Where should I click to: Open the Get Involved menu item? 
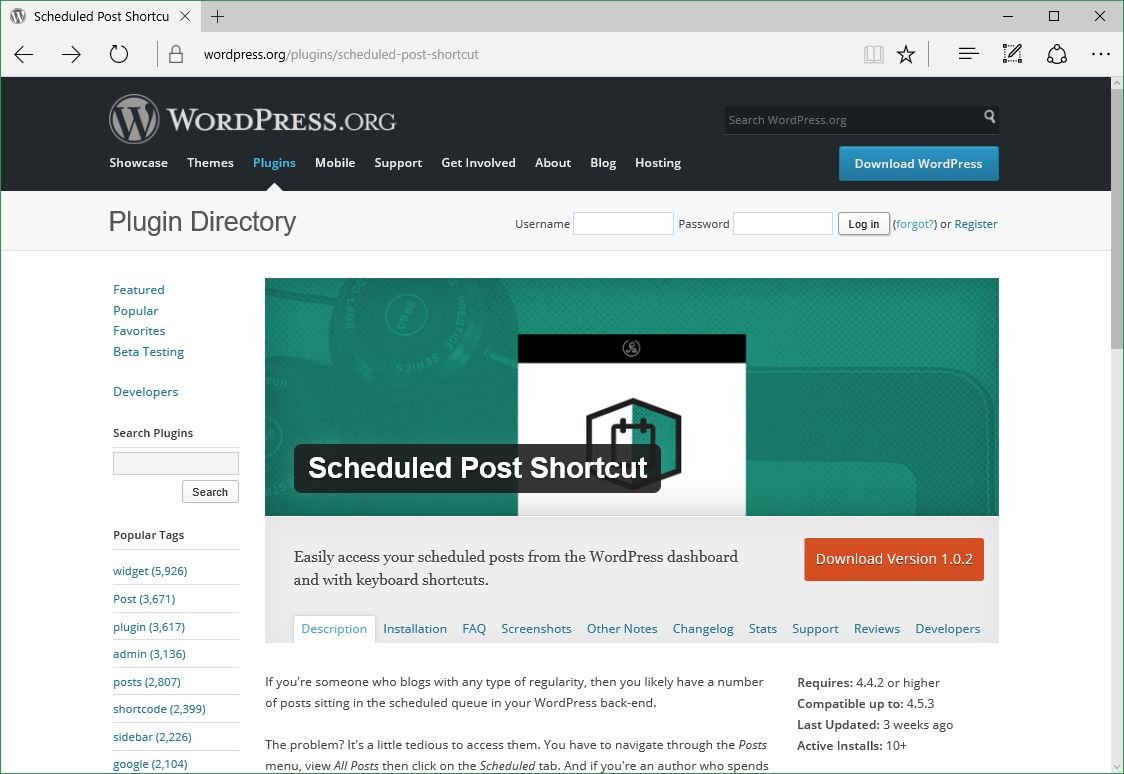pos(478,163)
